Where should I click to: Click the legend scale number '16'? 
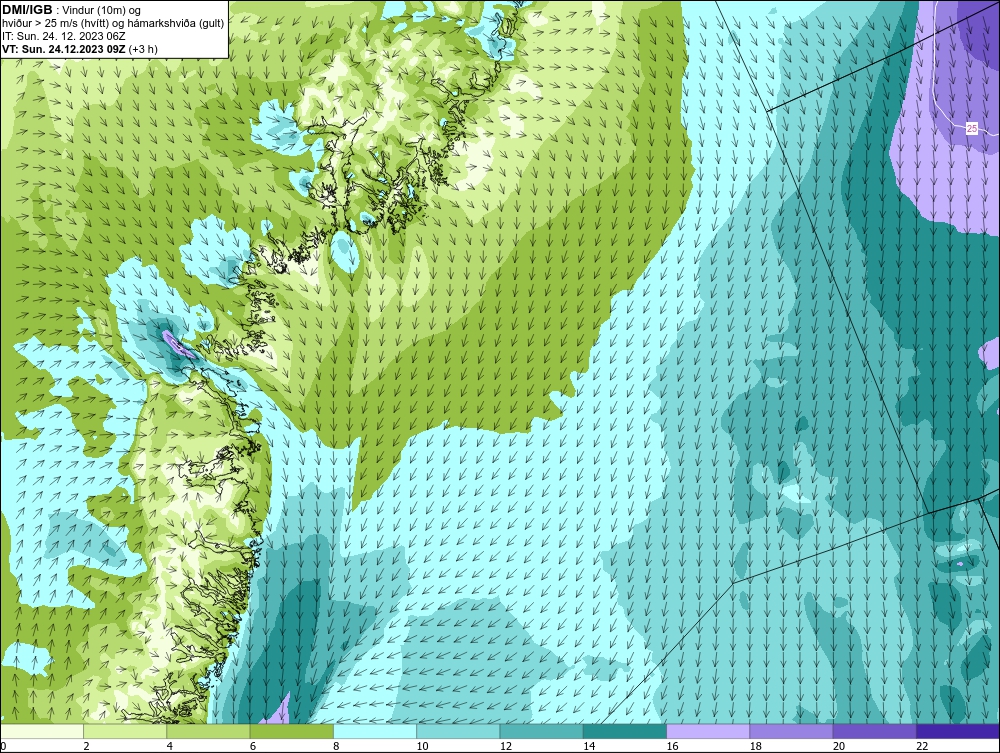672,747
